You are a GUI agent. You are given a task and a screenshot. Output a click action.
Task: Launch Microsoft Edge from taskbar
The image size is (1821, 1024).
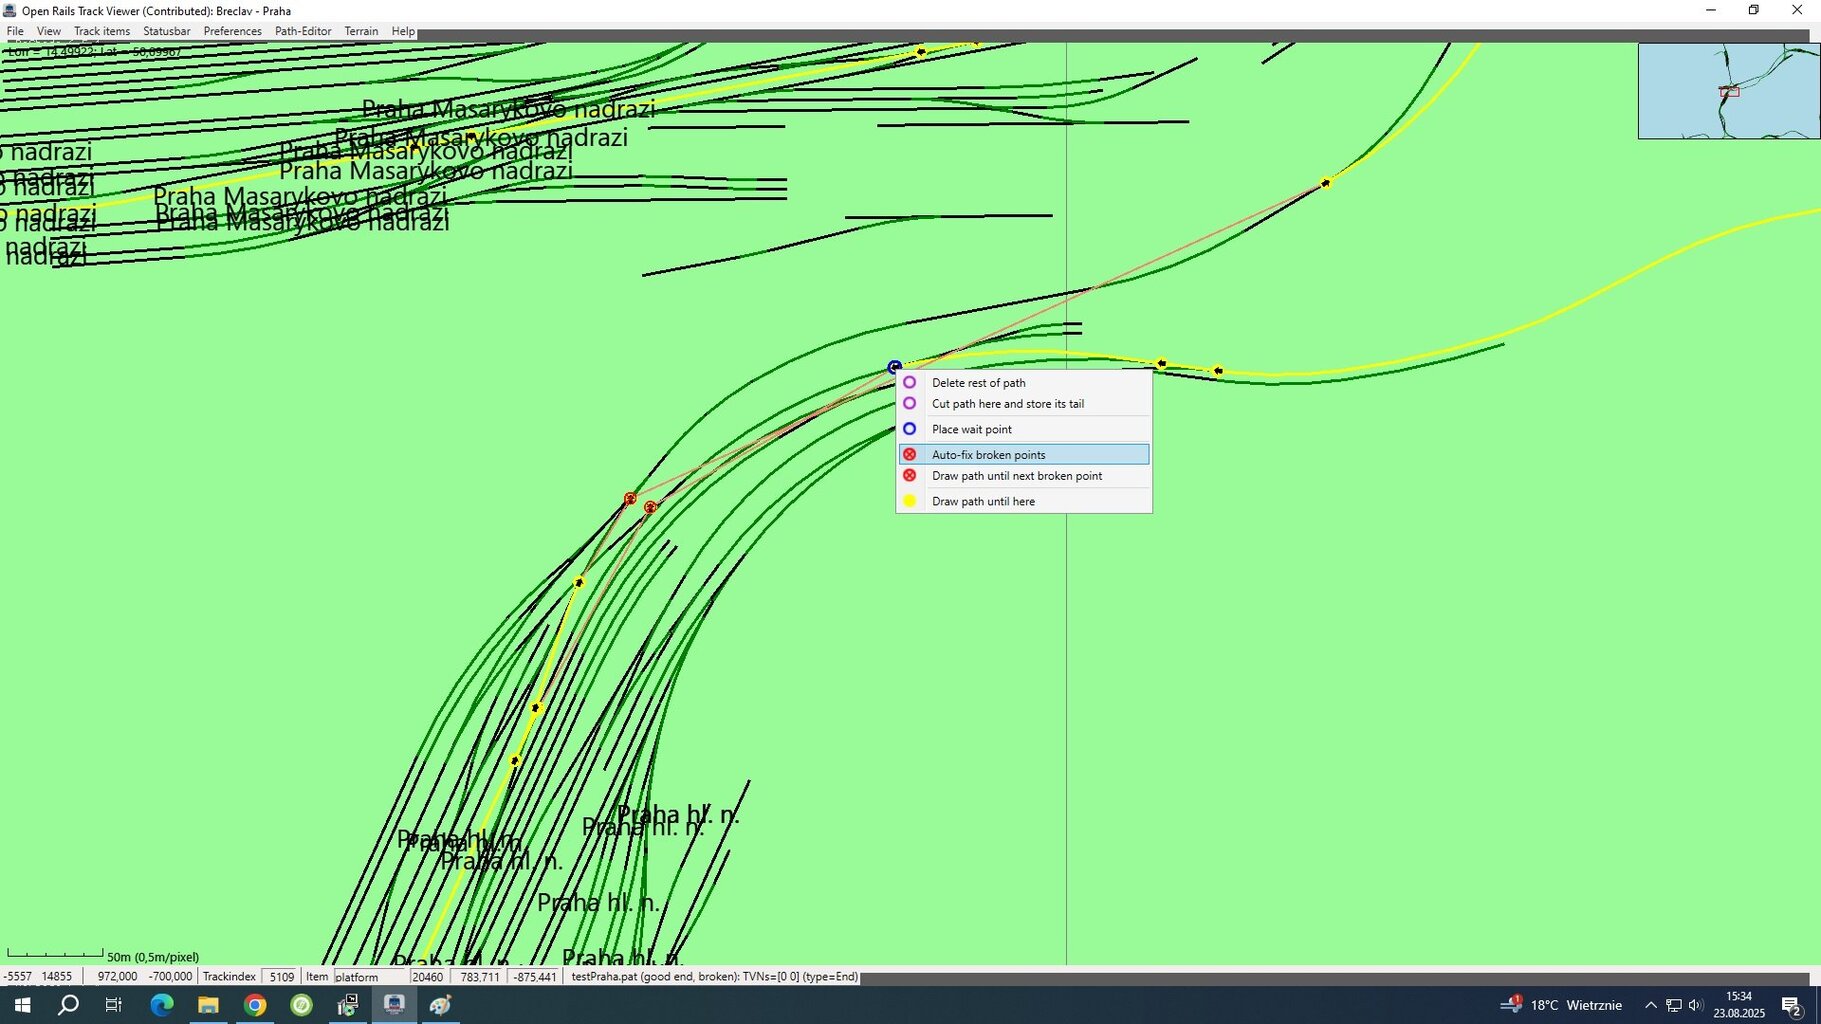point(162,1005)
